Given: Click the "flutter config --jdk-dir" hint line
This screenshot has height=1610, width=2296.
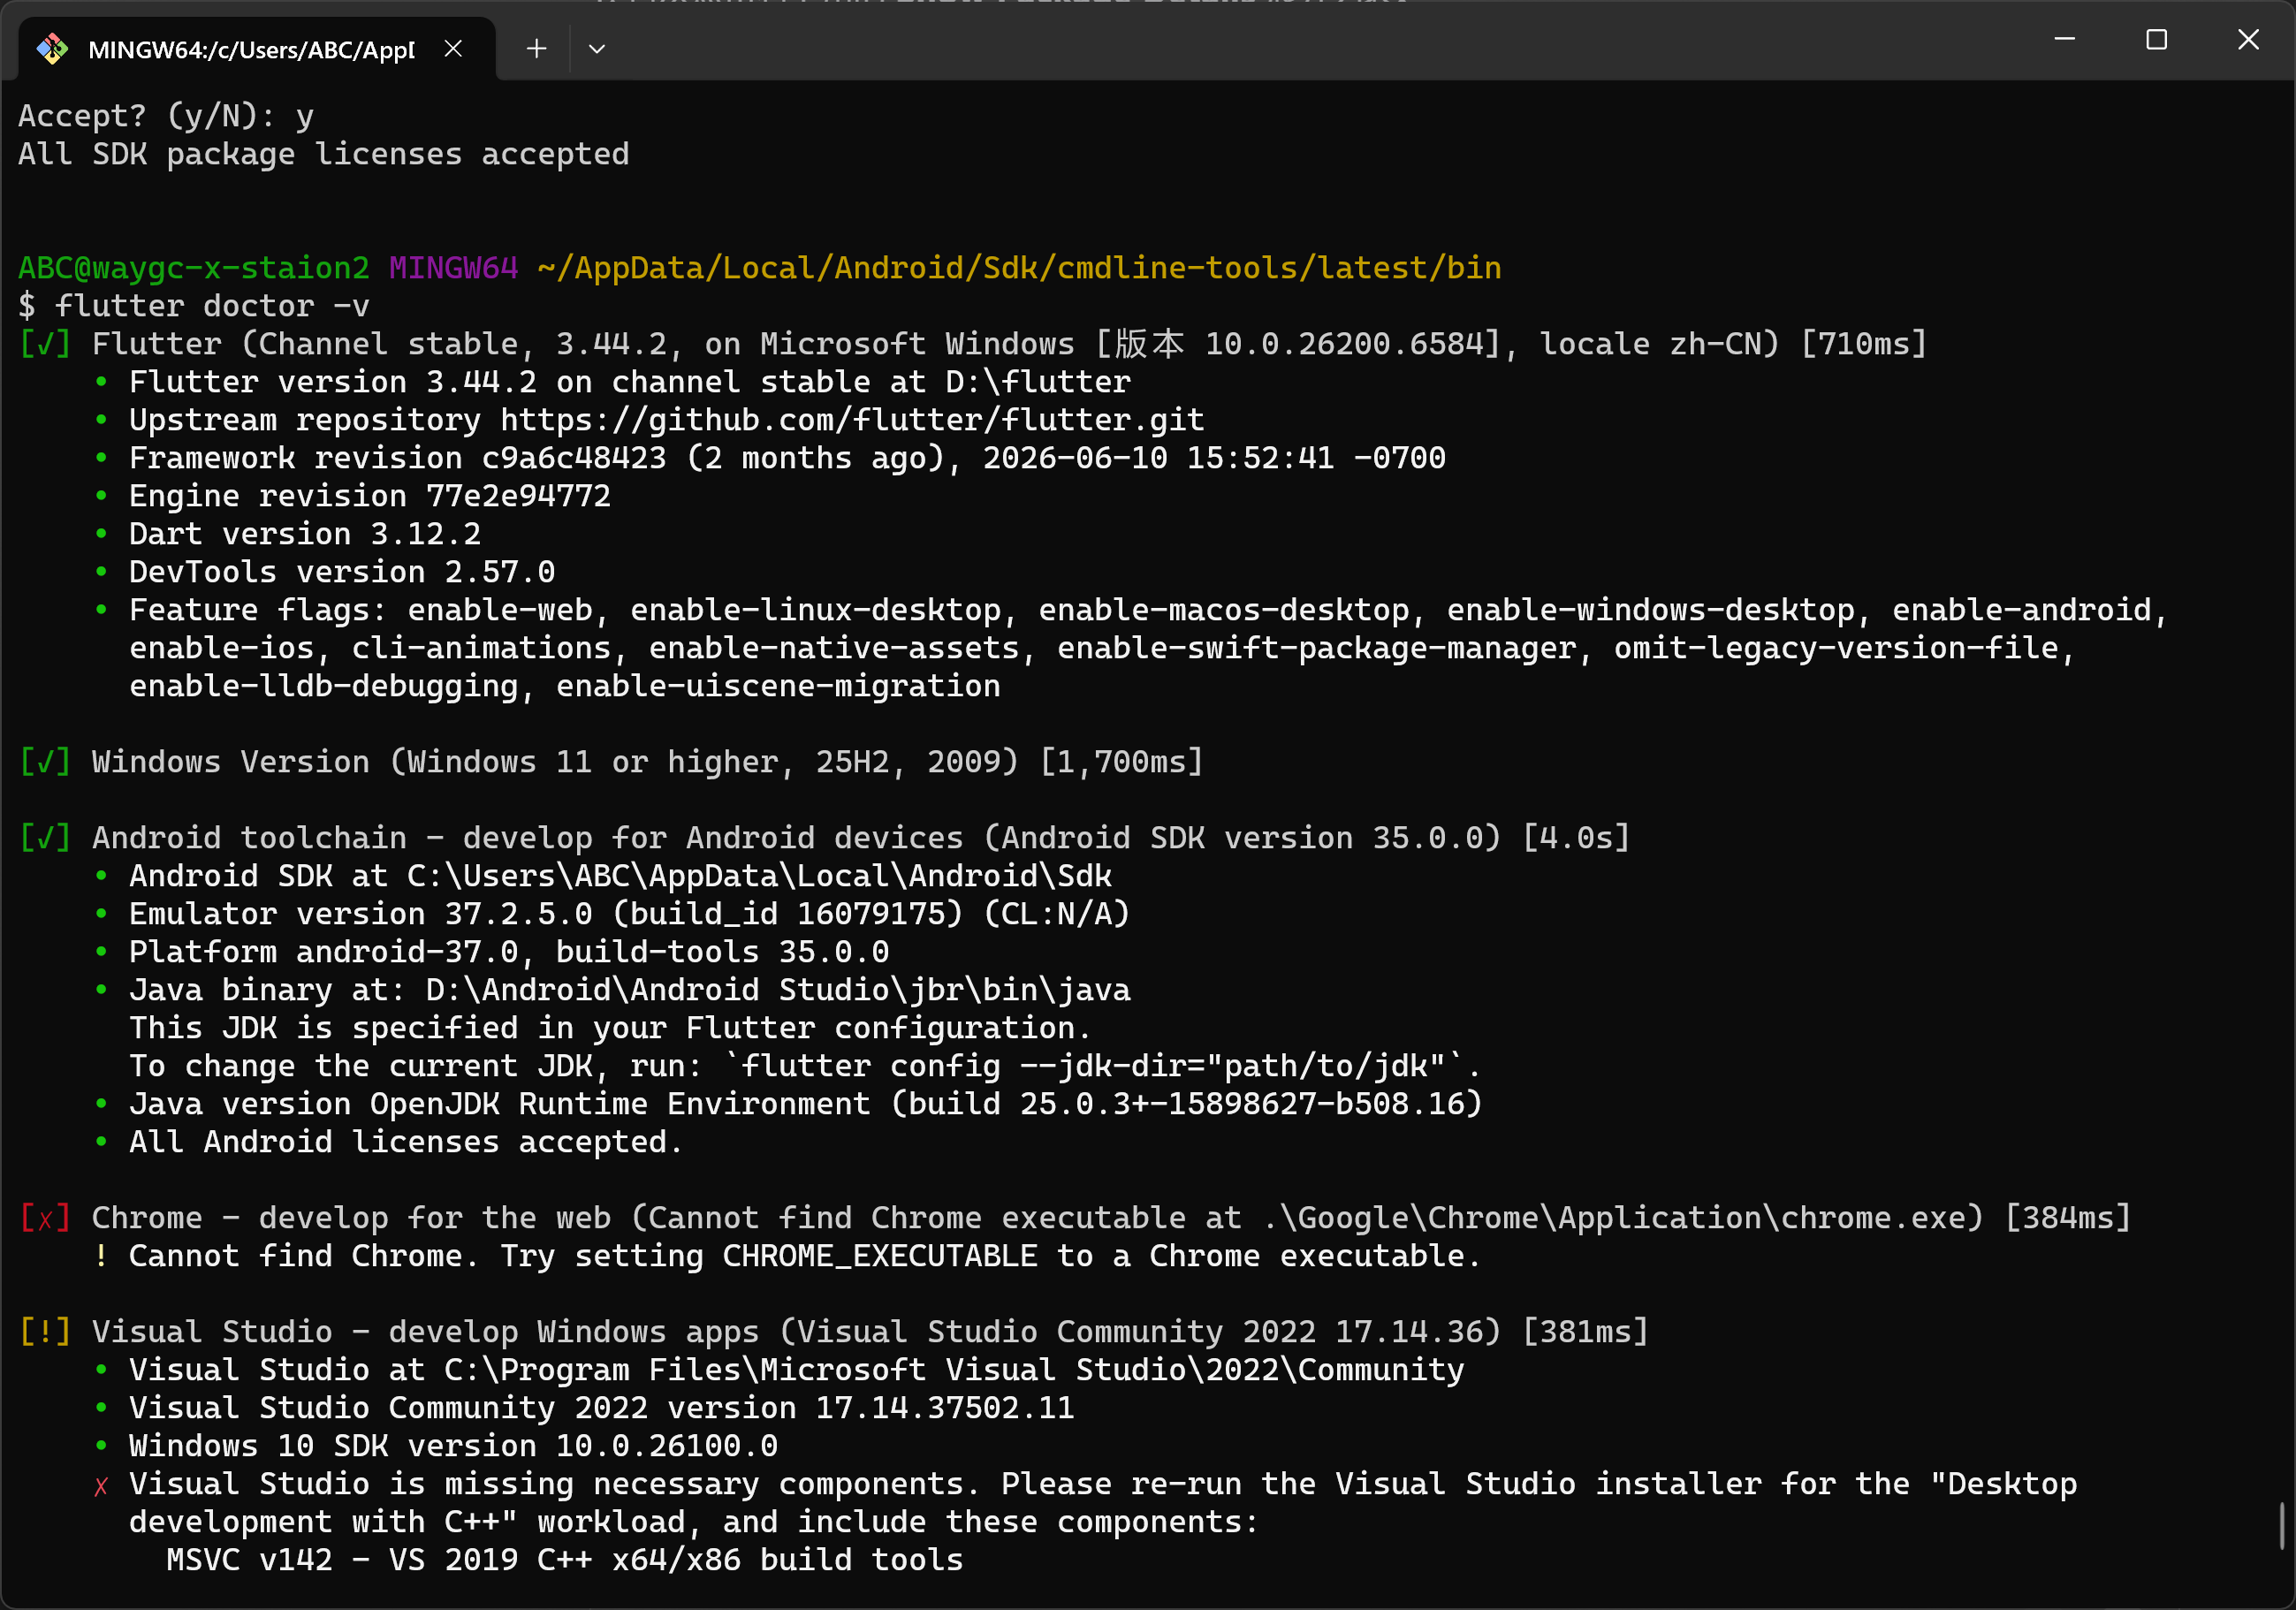Looking at the screenshot, I should pos(805,1066).
